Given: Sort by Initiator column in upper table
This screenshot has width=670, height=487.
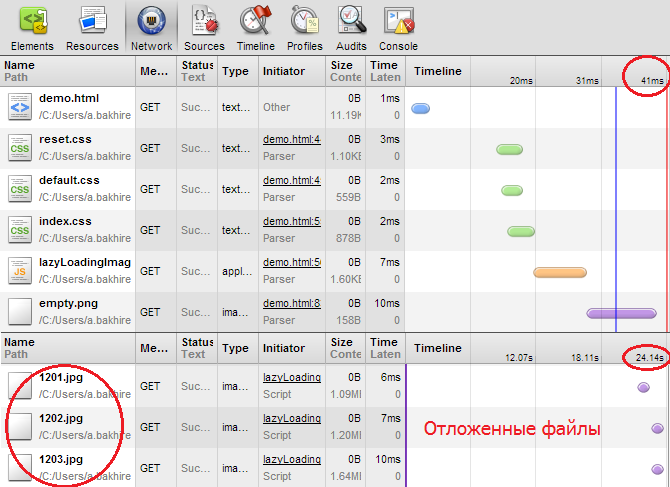Looking at the screenshot, I should tap(292, 71).
